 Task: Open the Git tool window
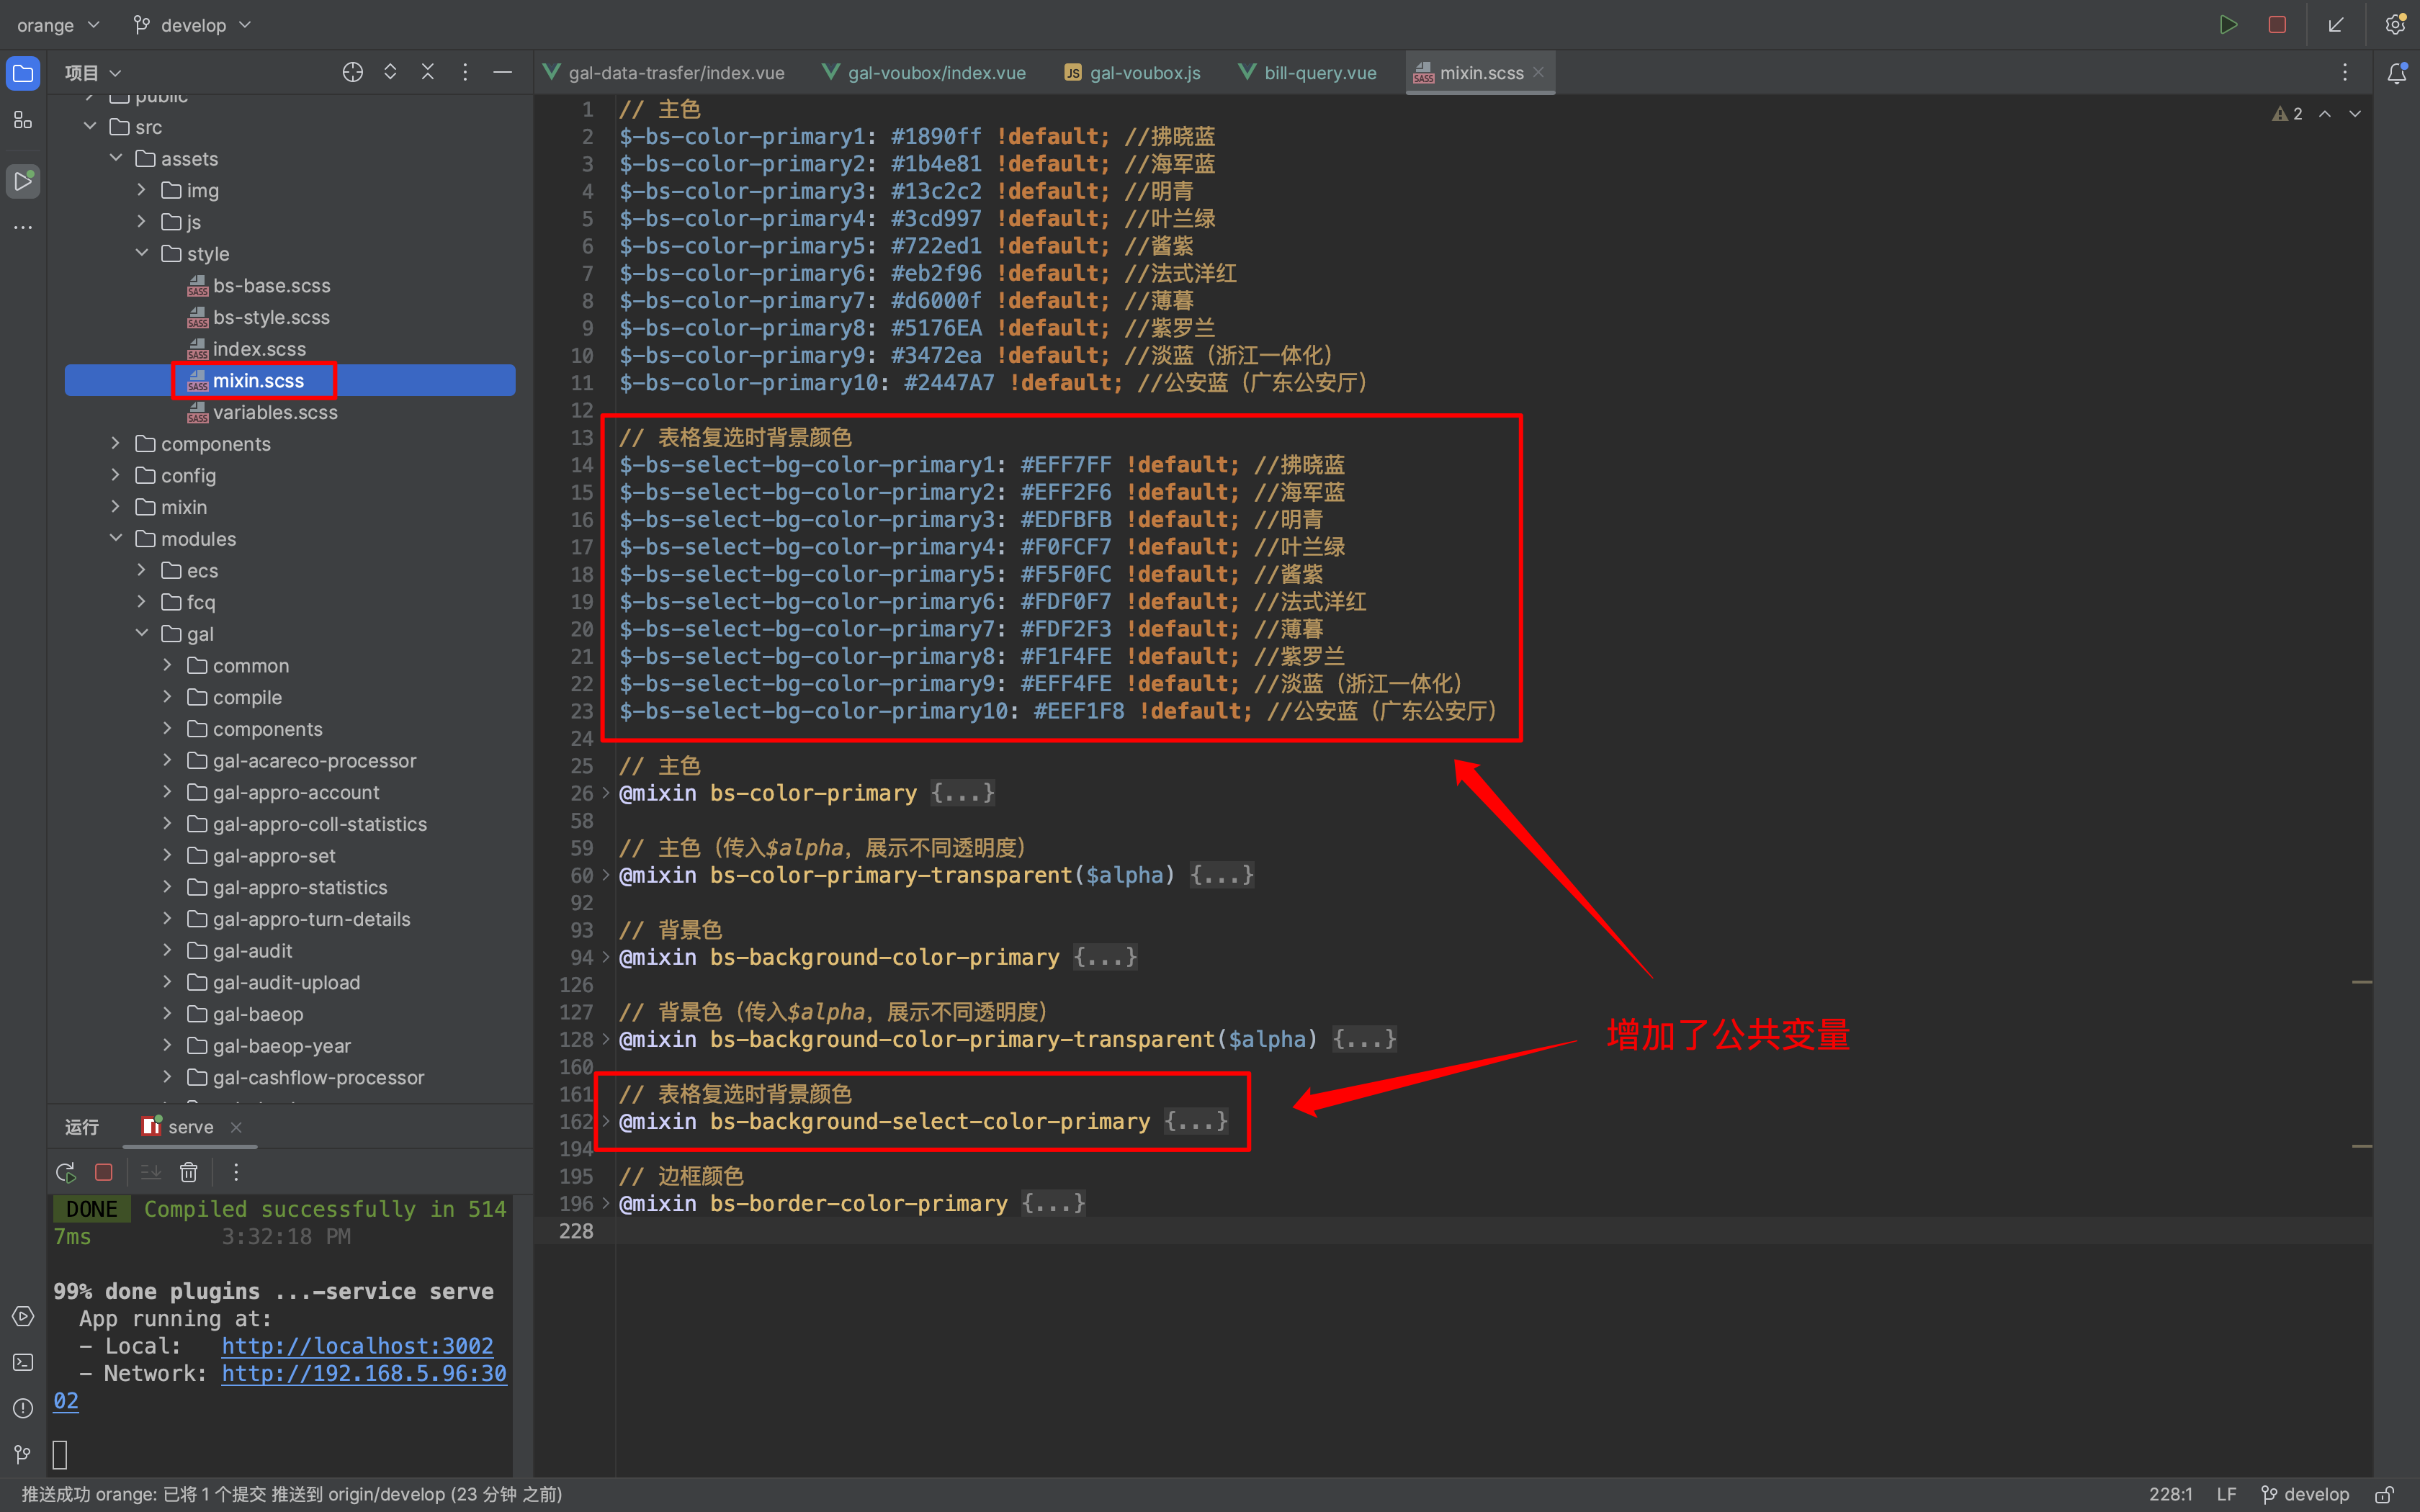coord(23,1454)
